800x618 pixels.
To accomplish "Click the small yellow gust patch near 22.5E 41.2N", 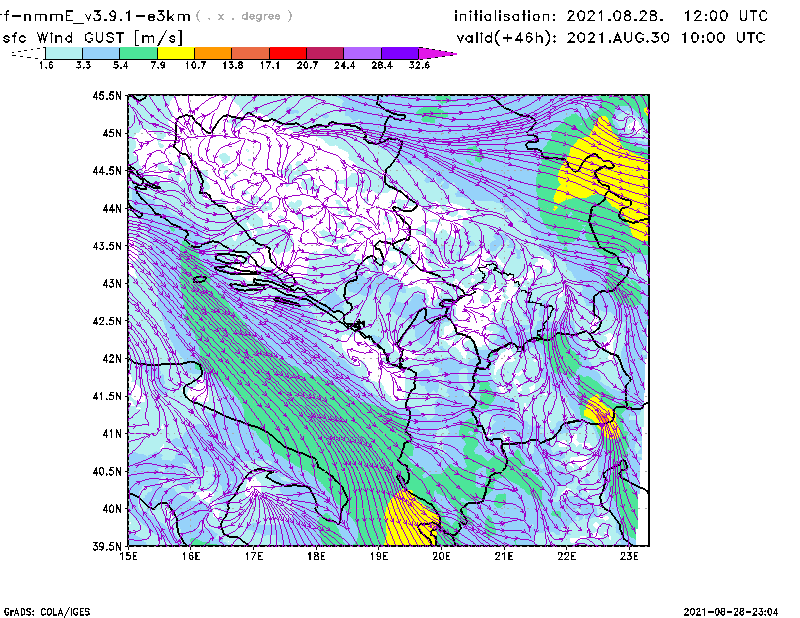I will pos(603,416).
